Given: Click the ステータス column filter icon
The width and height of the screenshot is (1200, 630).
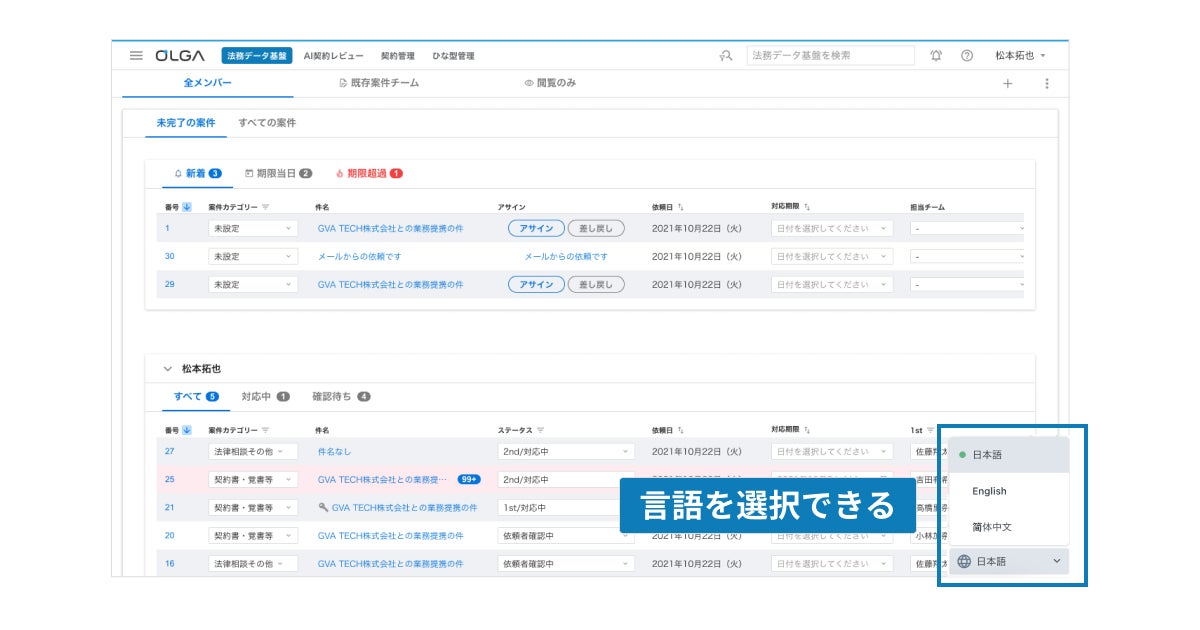Looking at the screenshot, I should coord(540,430).
